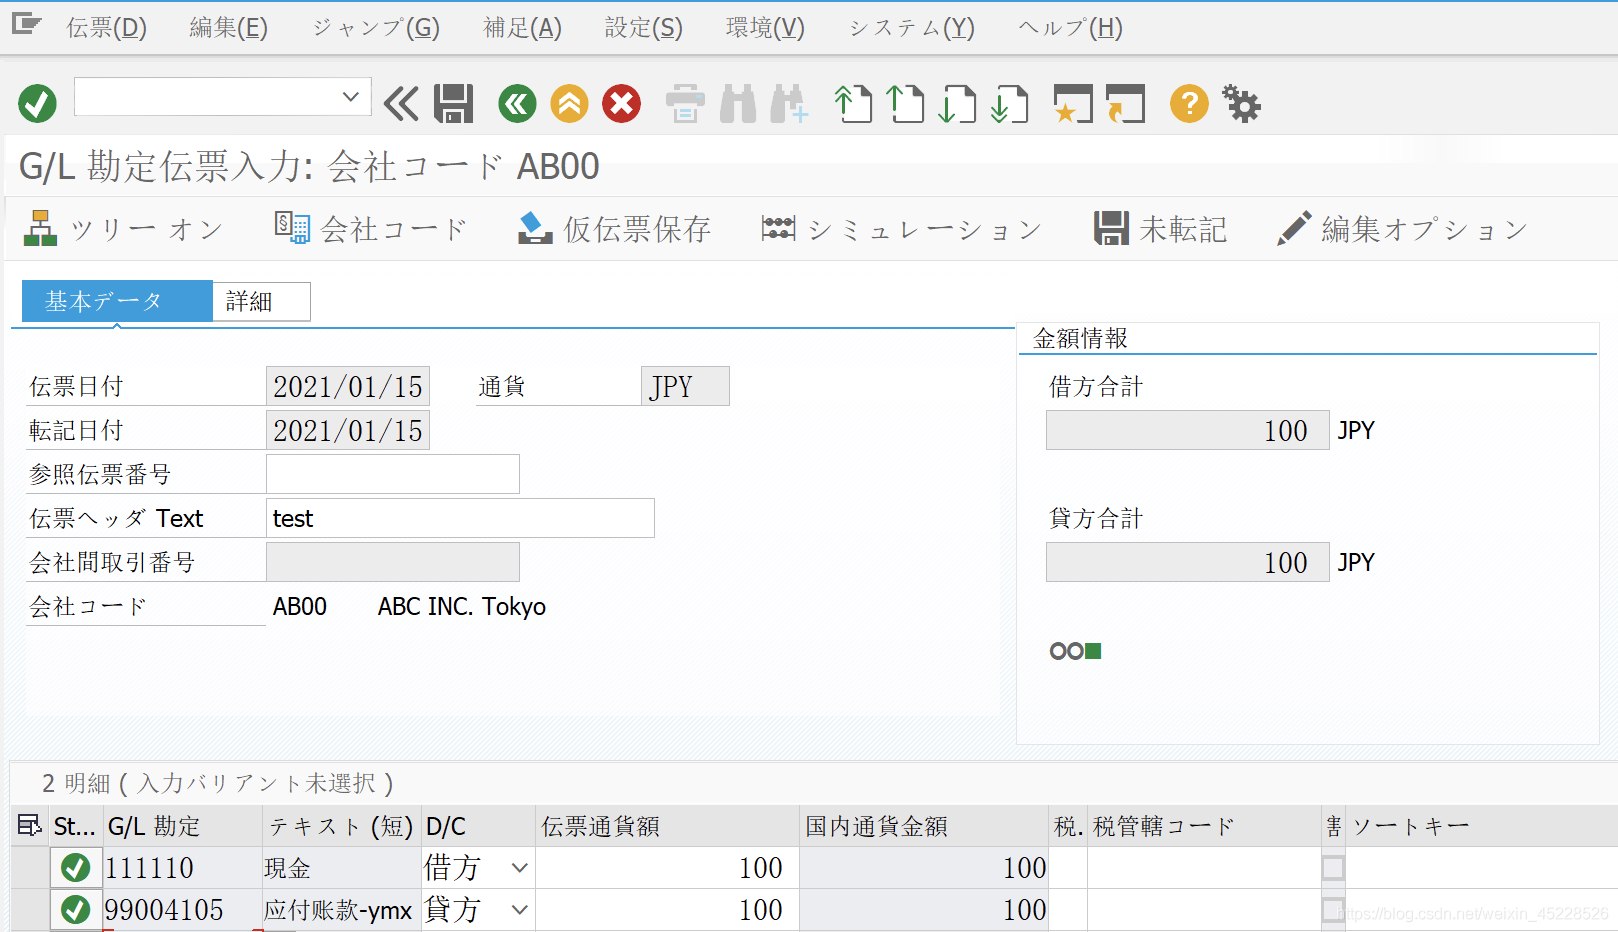Click the G/L account cell 99004105
The image size is (1618, 932).
(x=181, y=910)
